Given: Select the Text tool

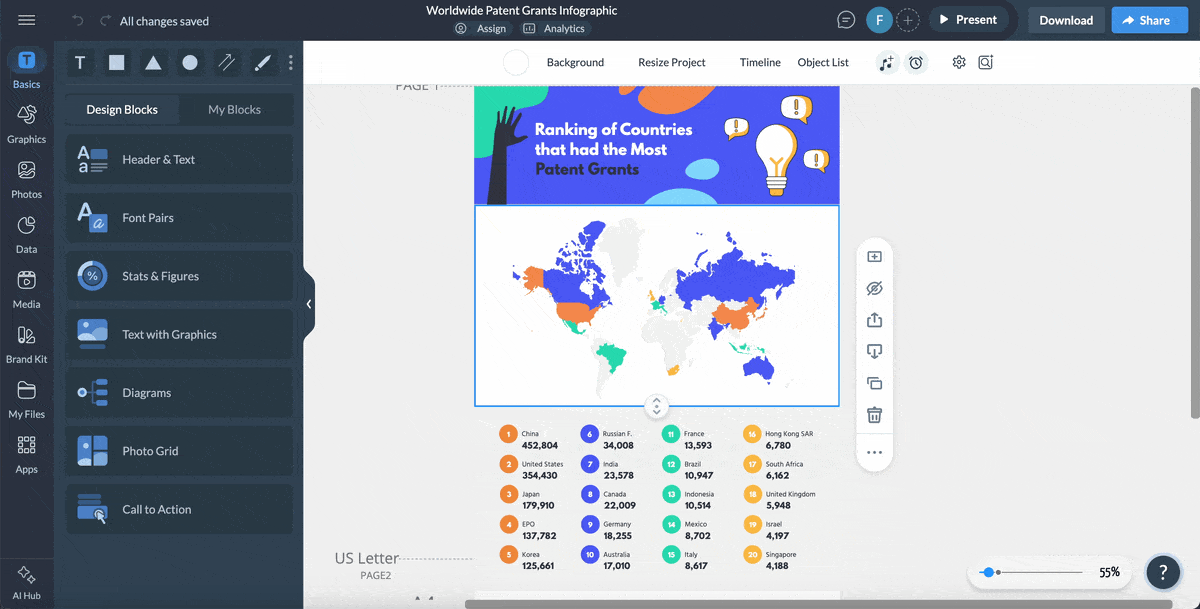Looking at the screenshot, I should [79, 62].
